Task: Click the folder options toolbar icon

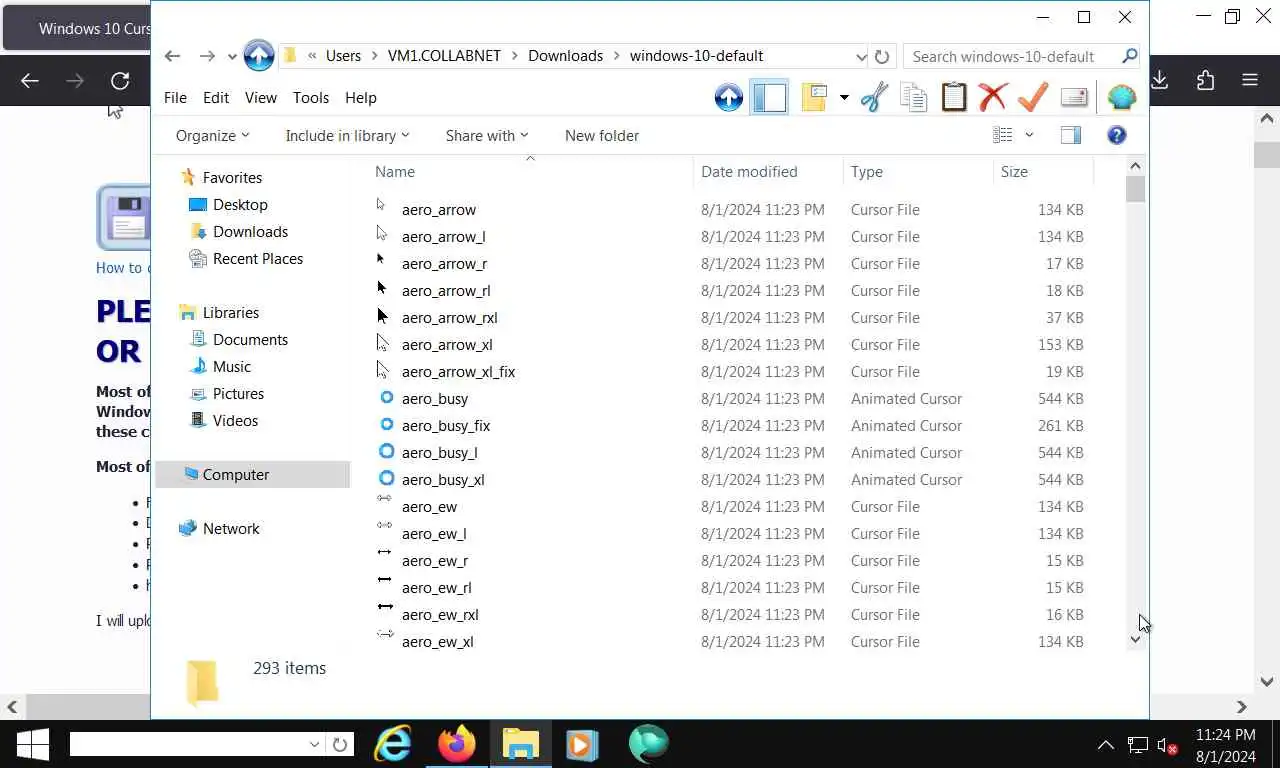Action: pyautogui.click(x=816, y=97)
